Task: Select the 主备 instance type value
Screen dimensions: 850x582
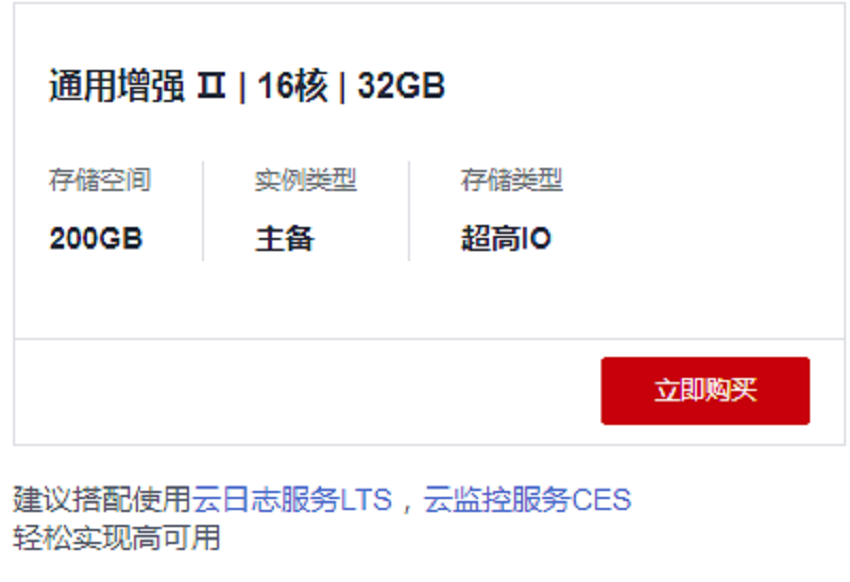Action: [x=285, y=238]
